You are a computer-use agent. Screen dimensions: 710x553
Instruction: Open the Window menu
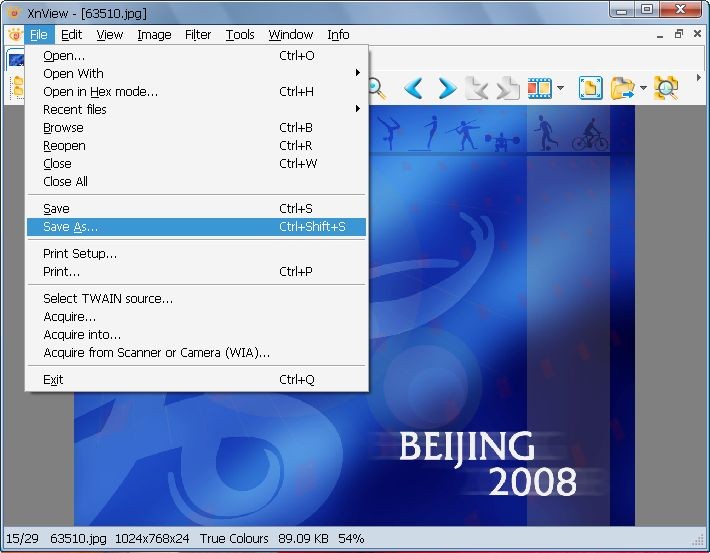coord(291,35)
